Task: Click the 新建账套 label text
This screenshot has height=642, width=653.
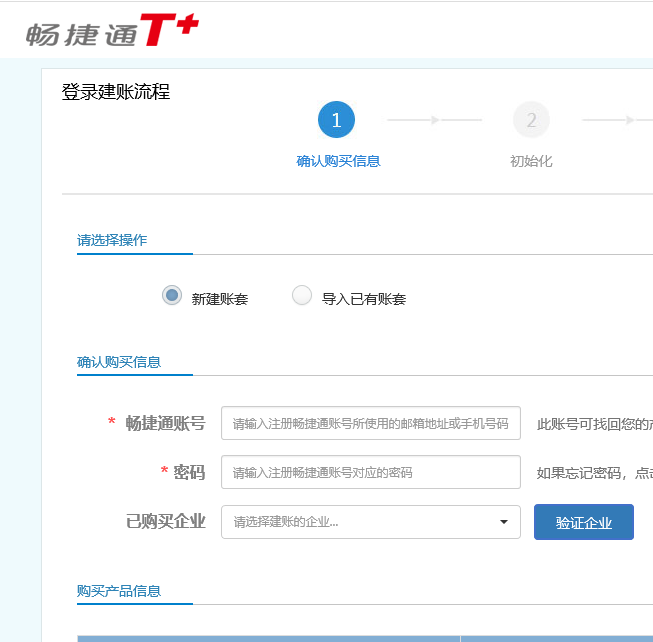Action: coord(220,299)
